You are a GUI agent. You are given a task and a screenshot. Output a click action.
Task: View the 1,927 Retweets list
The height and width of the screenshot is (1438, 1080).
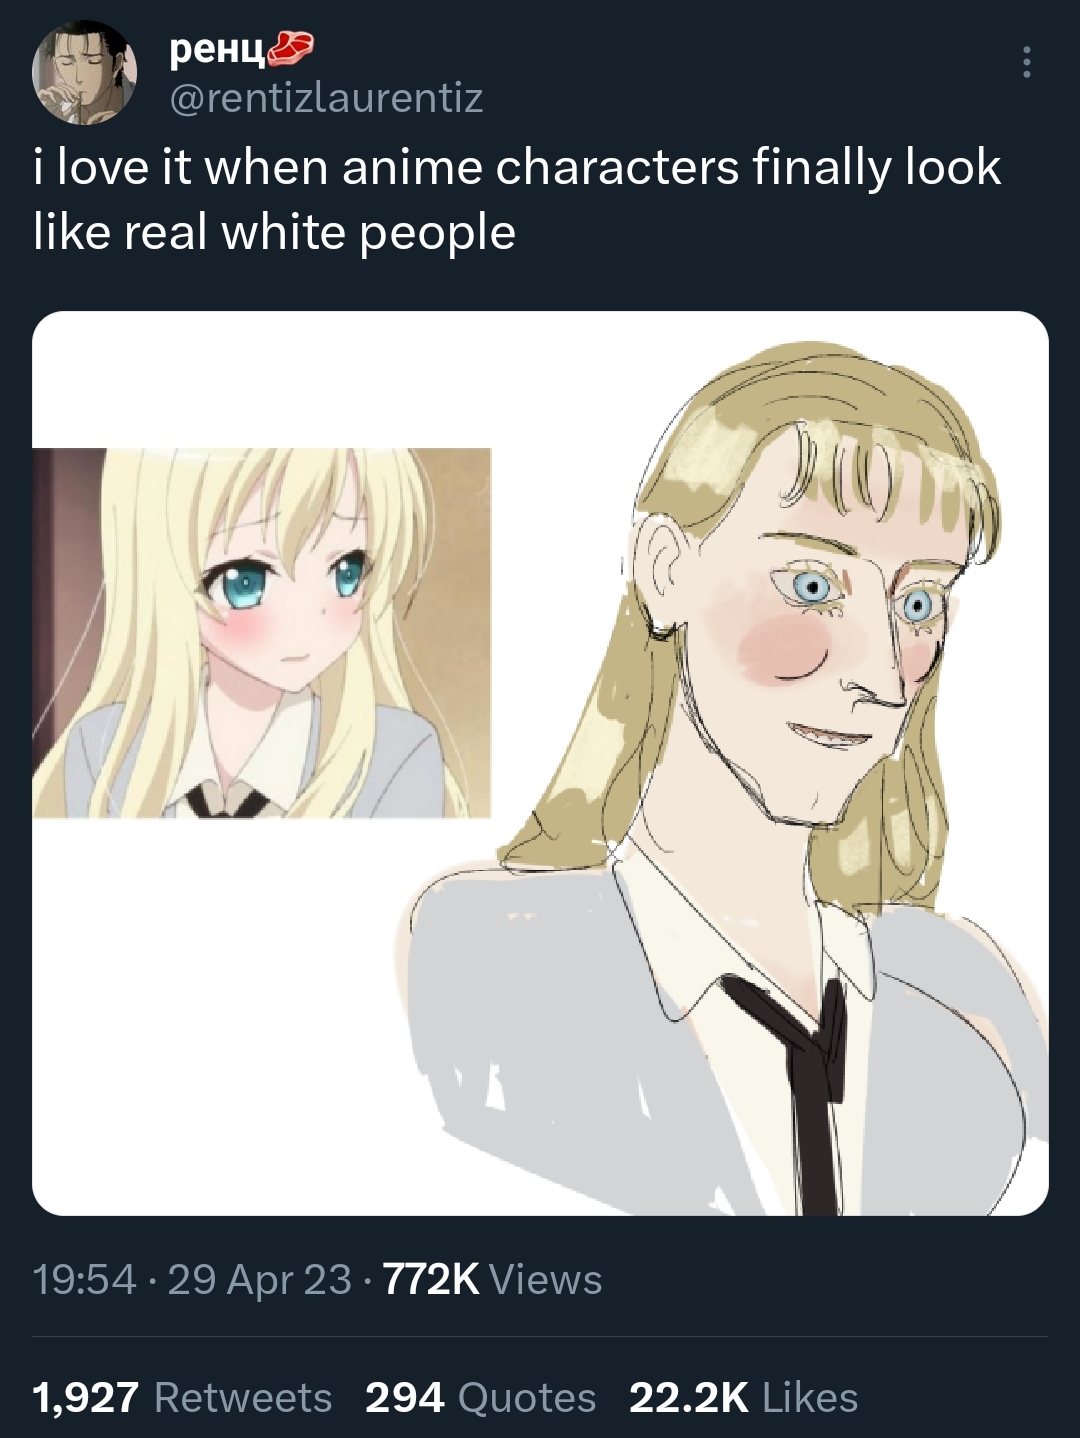pos(182,1397)
